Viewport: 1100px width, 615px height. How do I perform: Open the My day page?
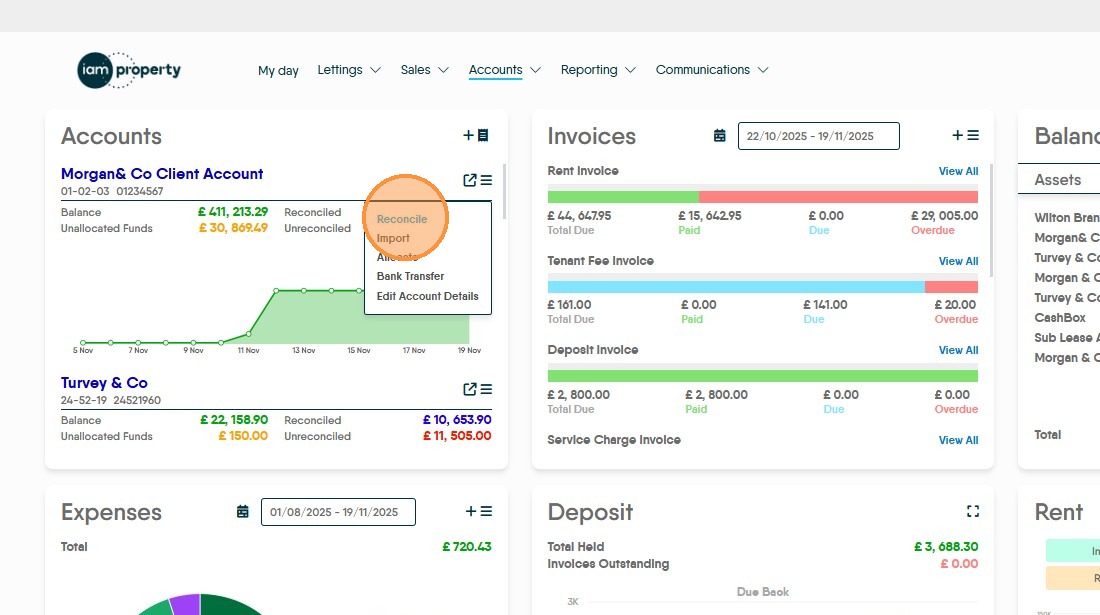click(278, 70)
